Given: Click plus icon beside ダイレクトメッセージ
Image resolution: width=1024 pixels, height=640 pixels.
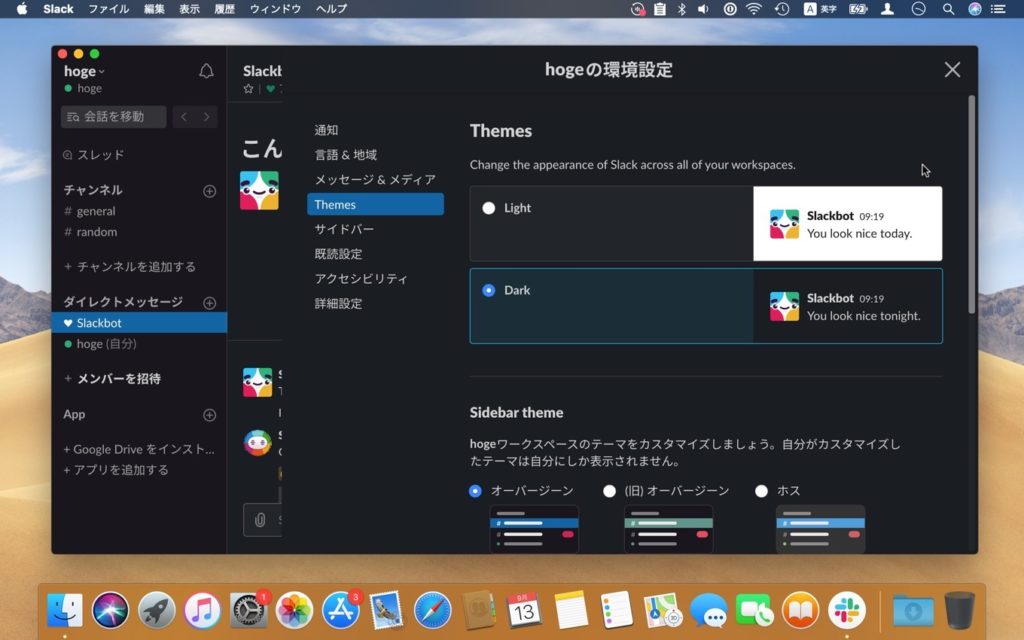Looking at the screenshot, I should pos(209,303).
